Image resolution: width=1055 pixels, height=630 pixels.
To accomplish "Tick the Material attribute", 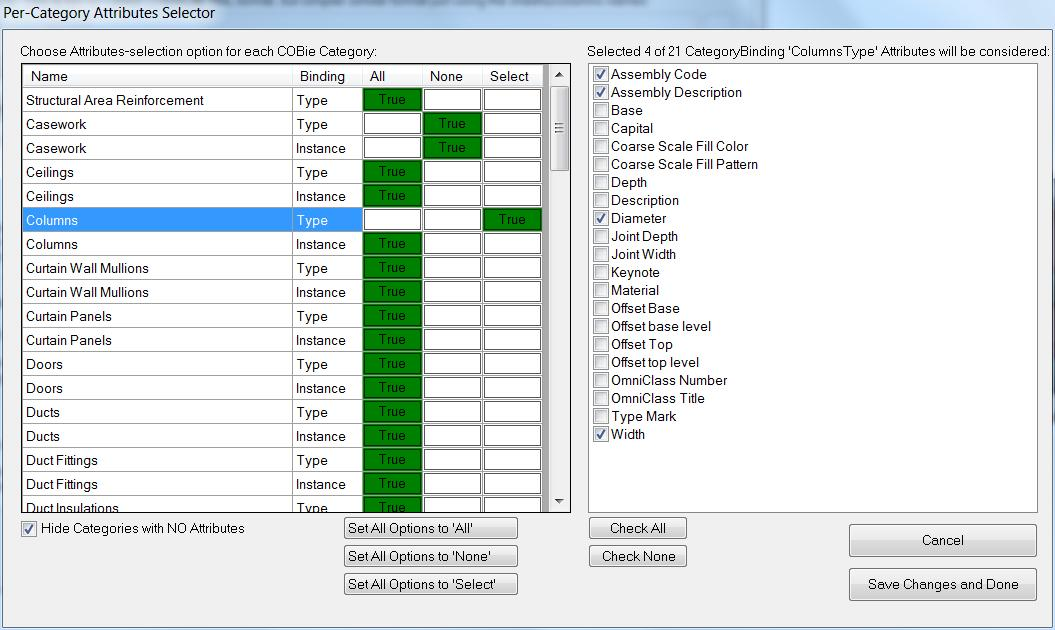I will coord(601,290).
